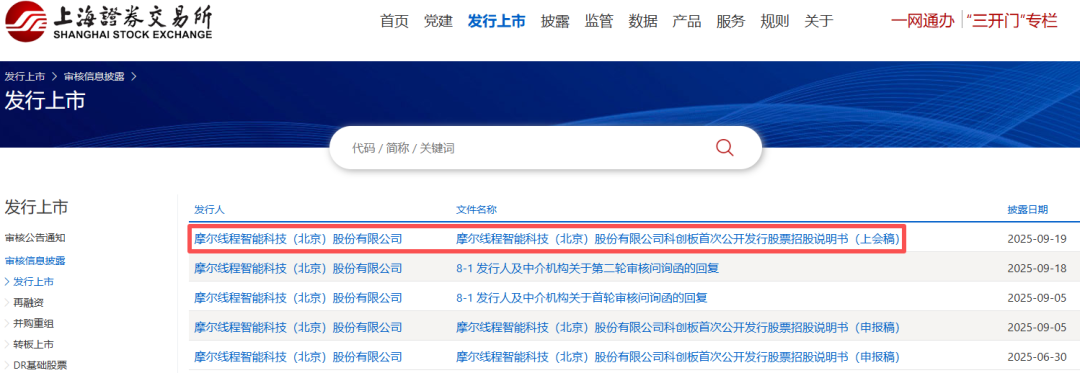Expand 发行上市 sidebar sub-item
Viewport: 1080px width, 373px height.
coord(33,281)
